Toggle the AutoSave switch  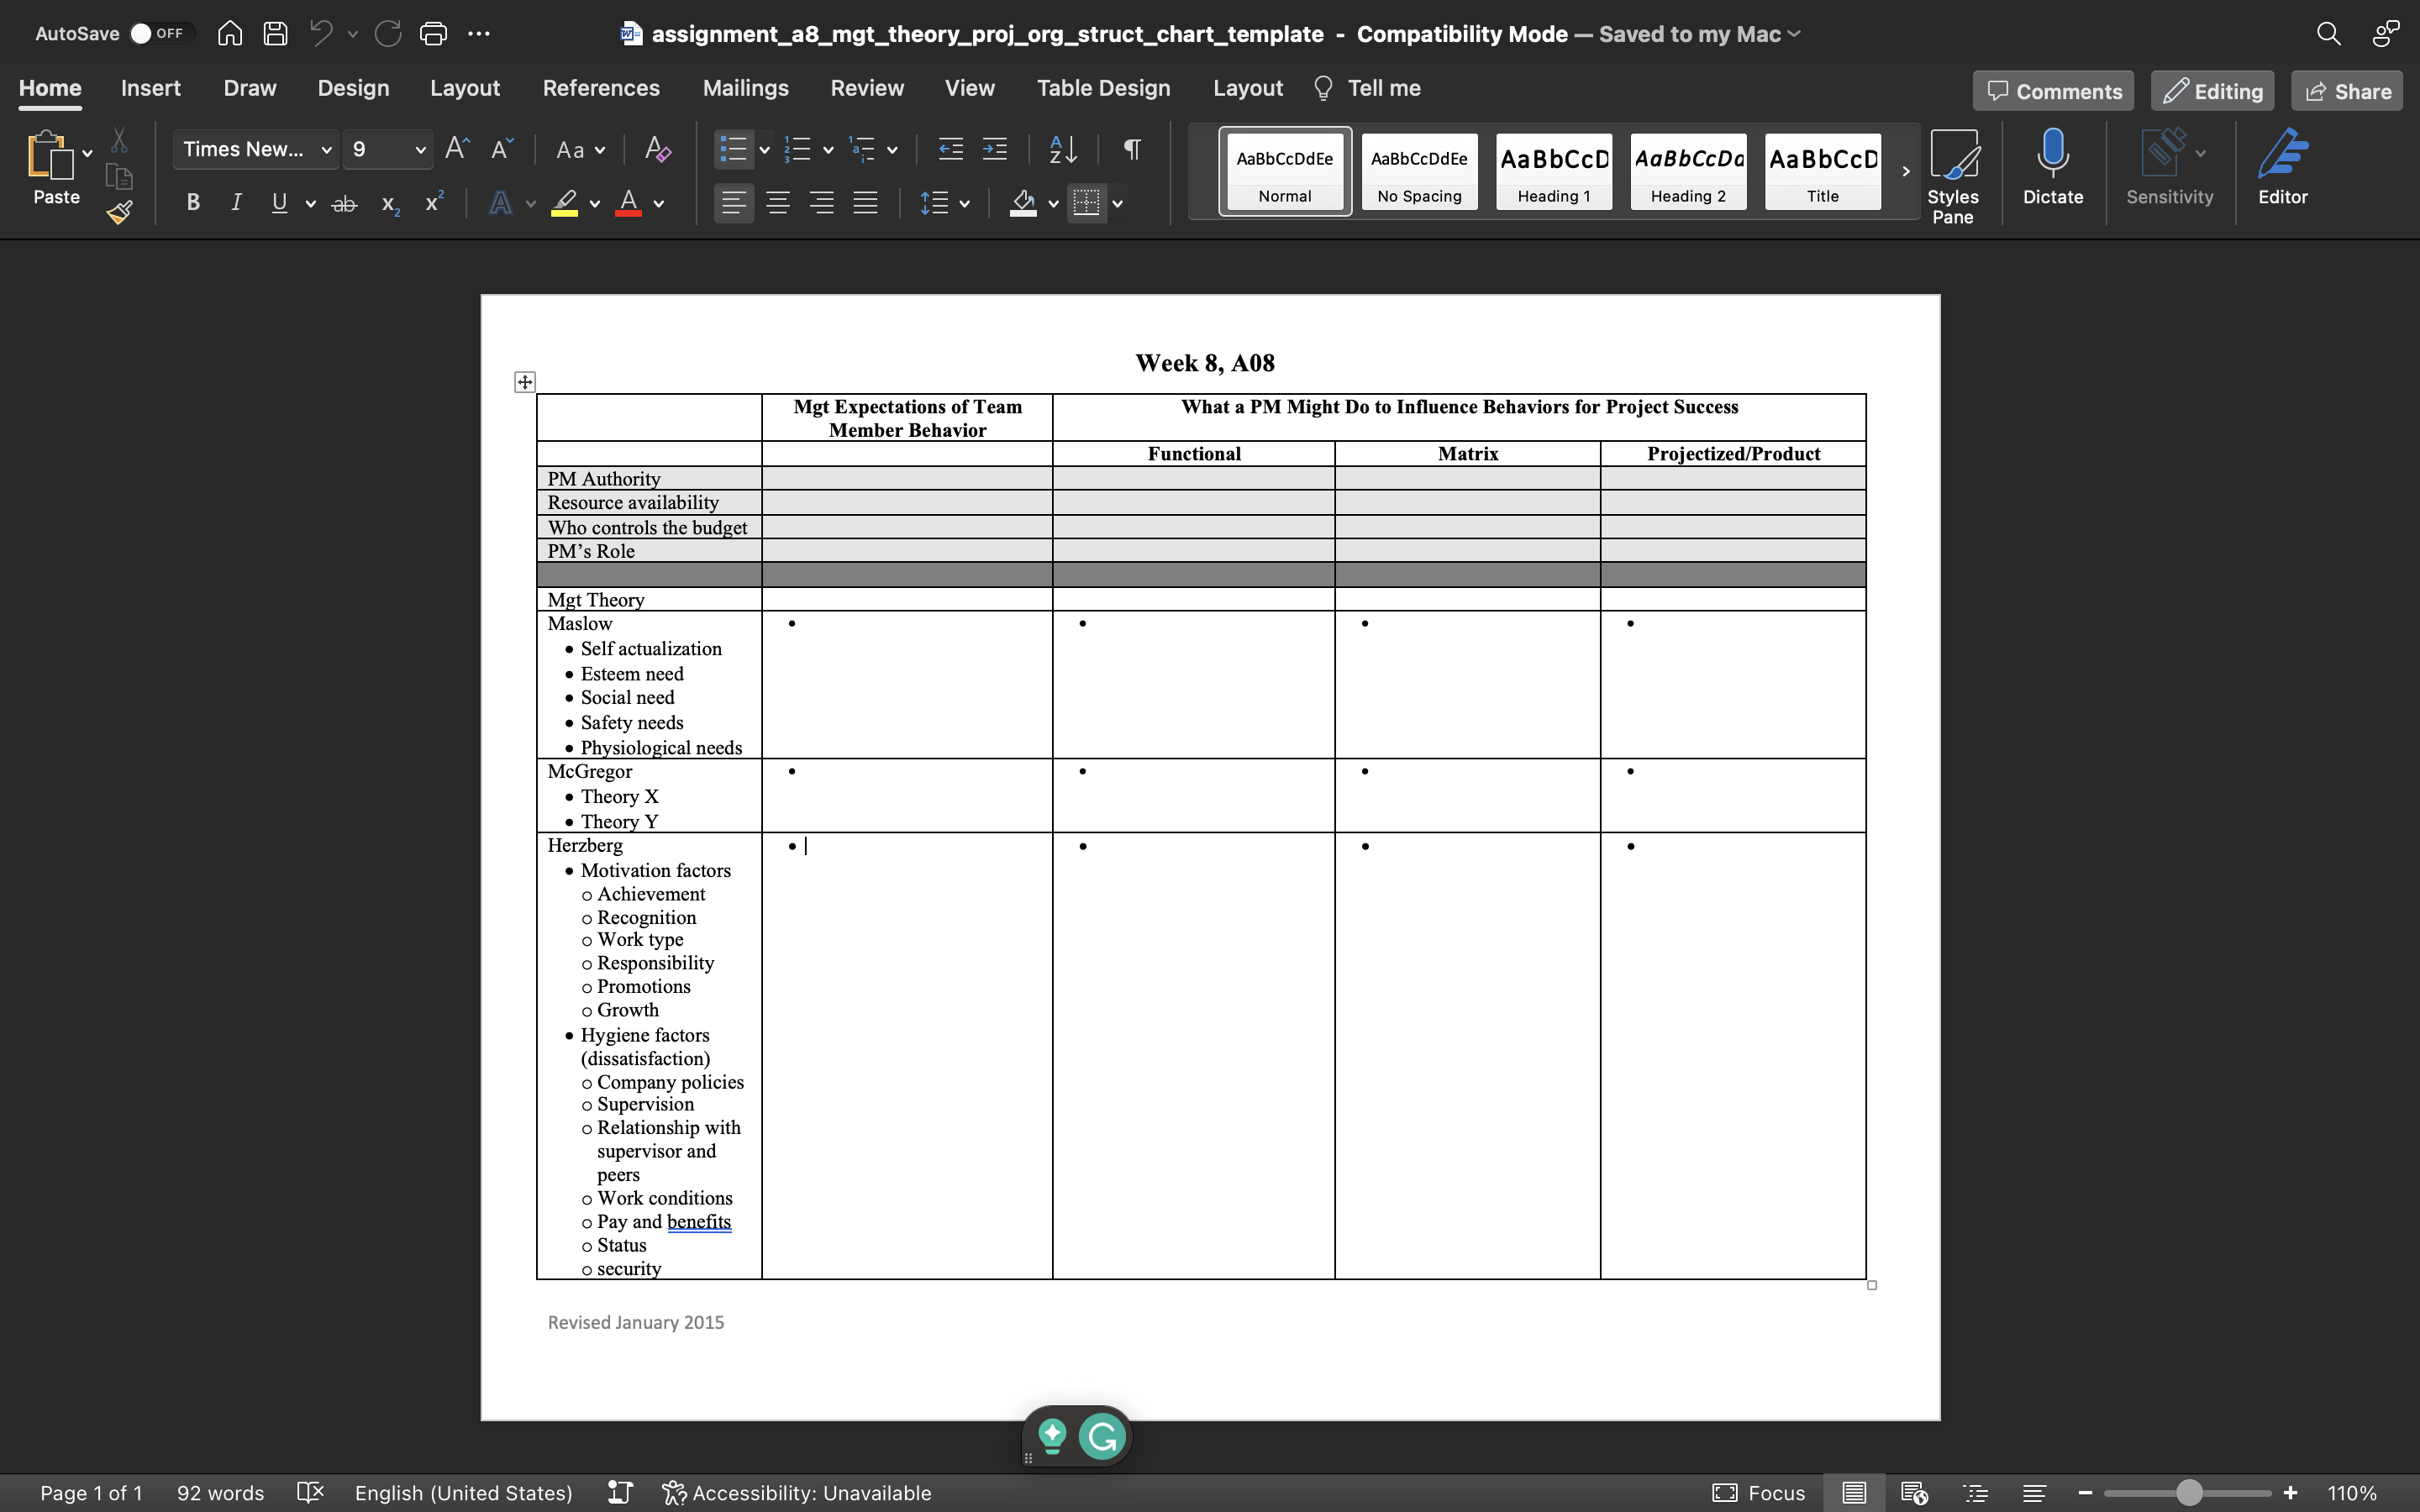158,33
